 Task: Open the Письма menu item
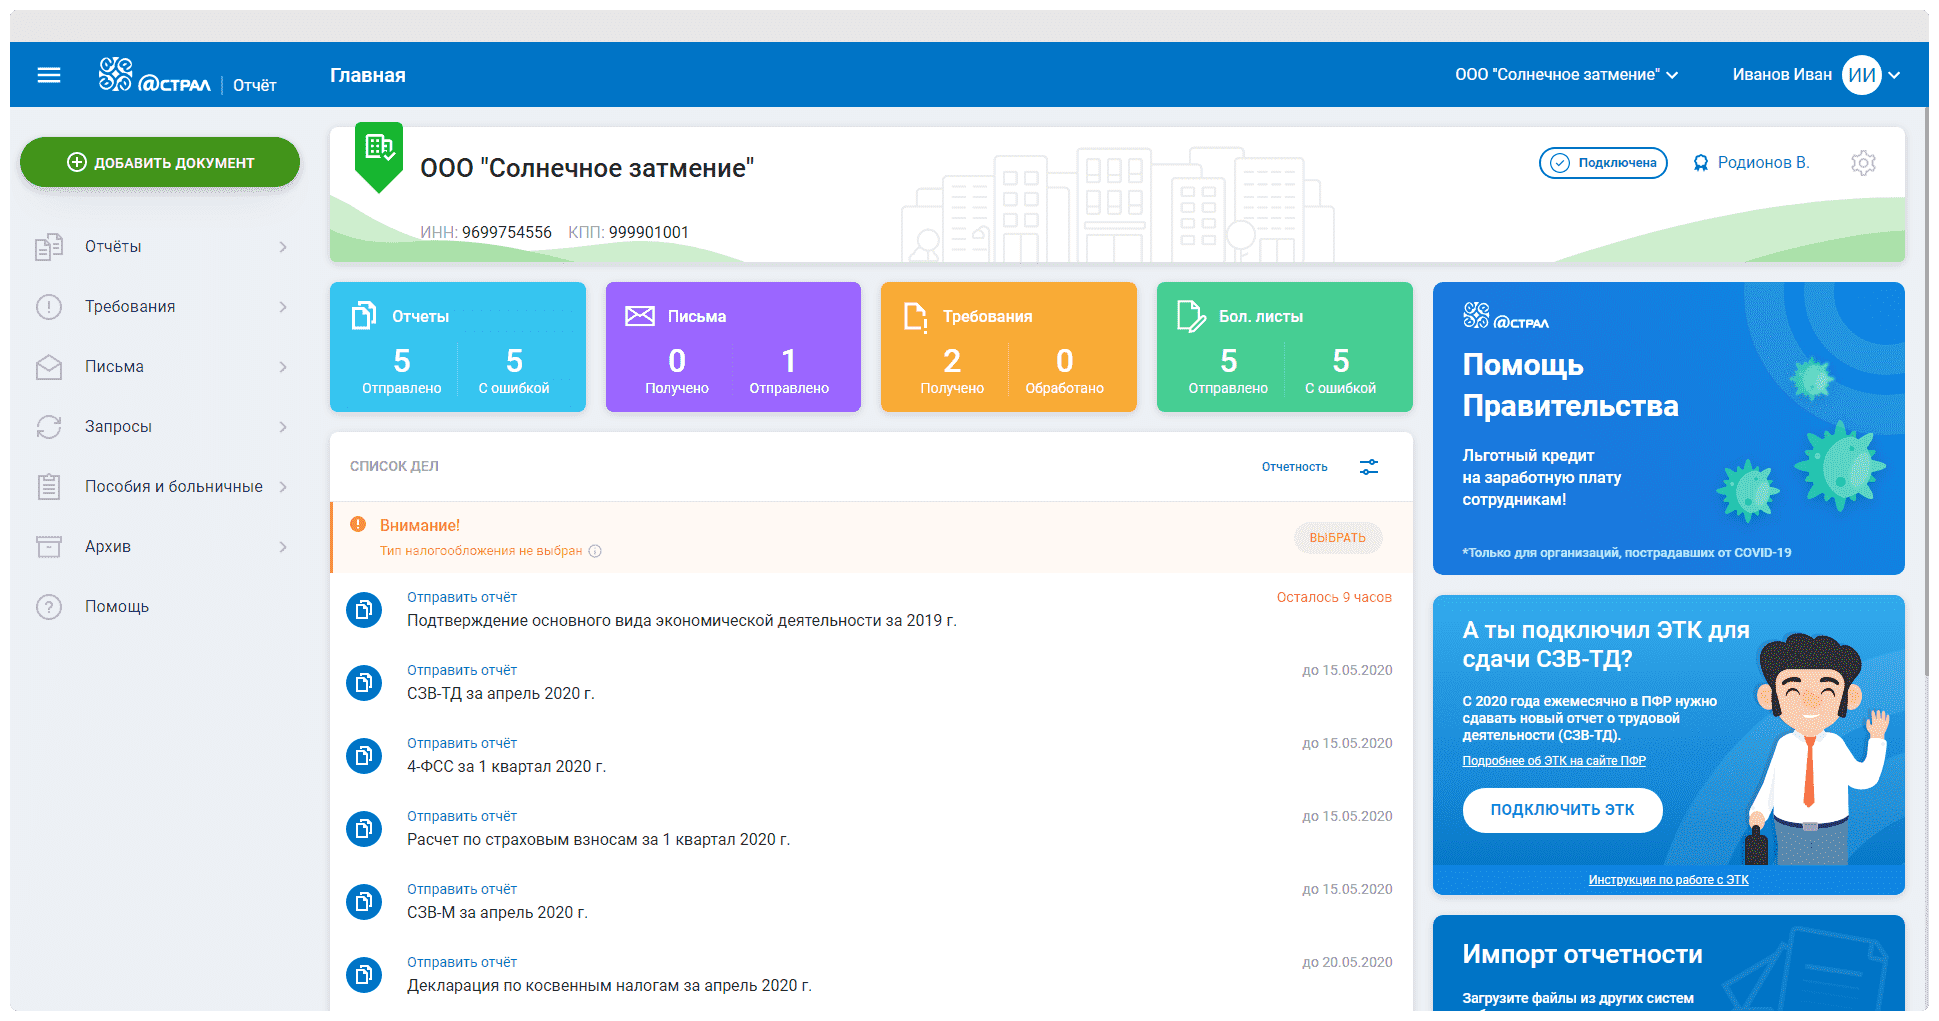click(x=160, y=367)
